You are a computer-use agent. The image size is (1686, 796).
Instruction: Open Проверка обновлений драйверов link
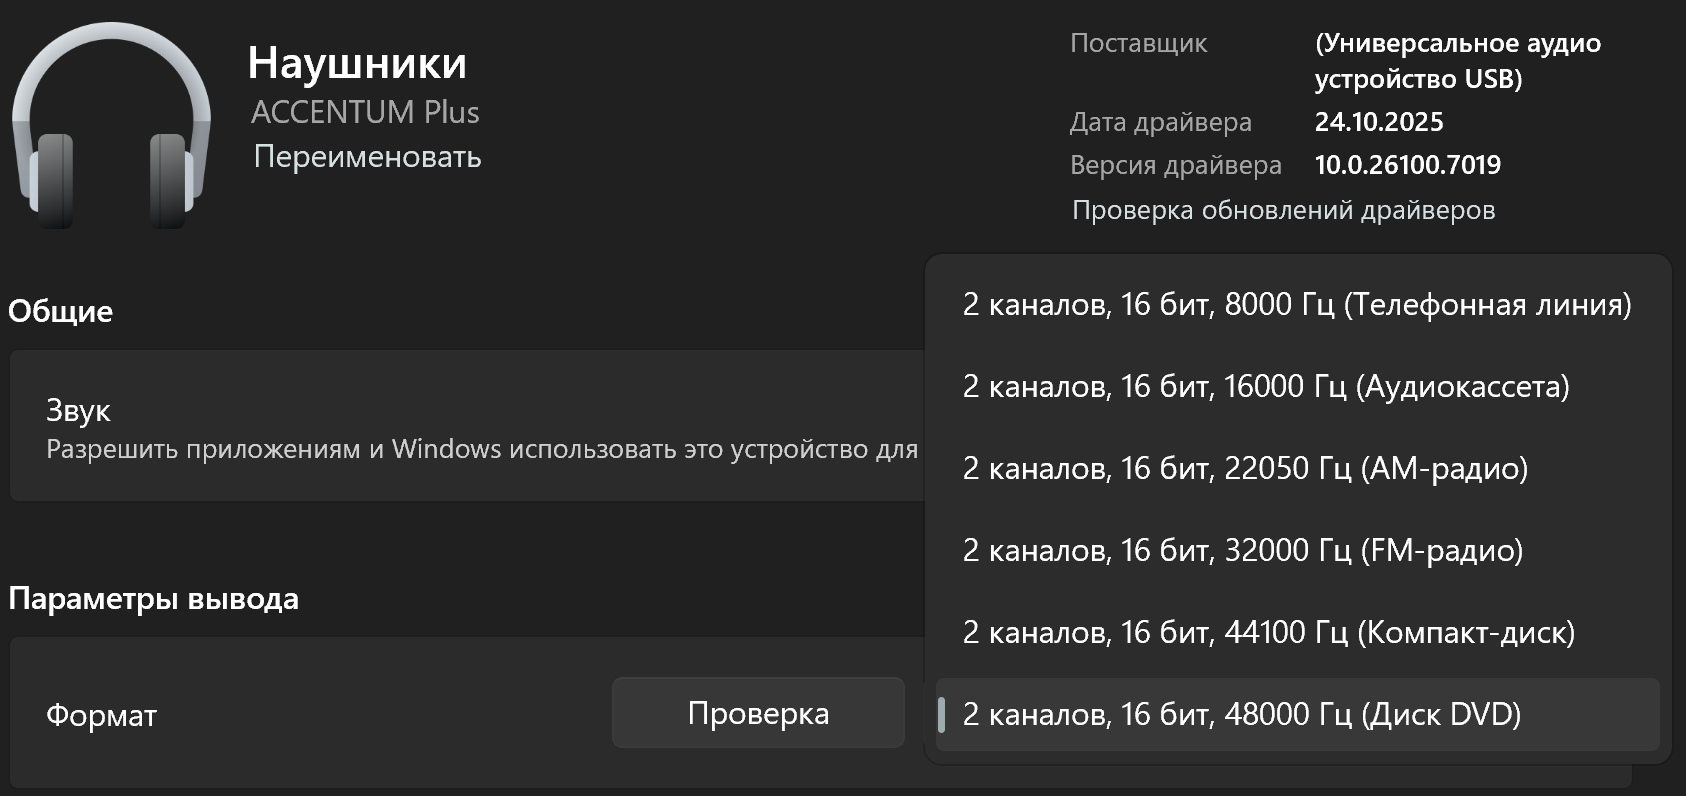(x=1283, y=210)
